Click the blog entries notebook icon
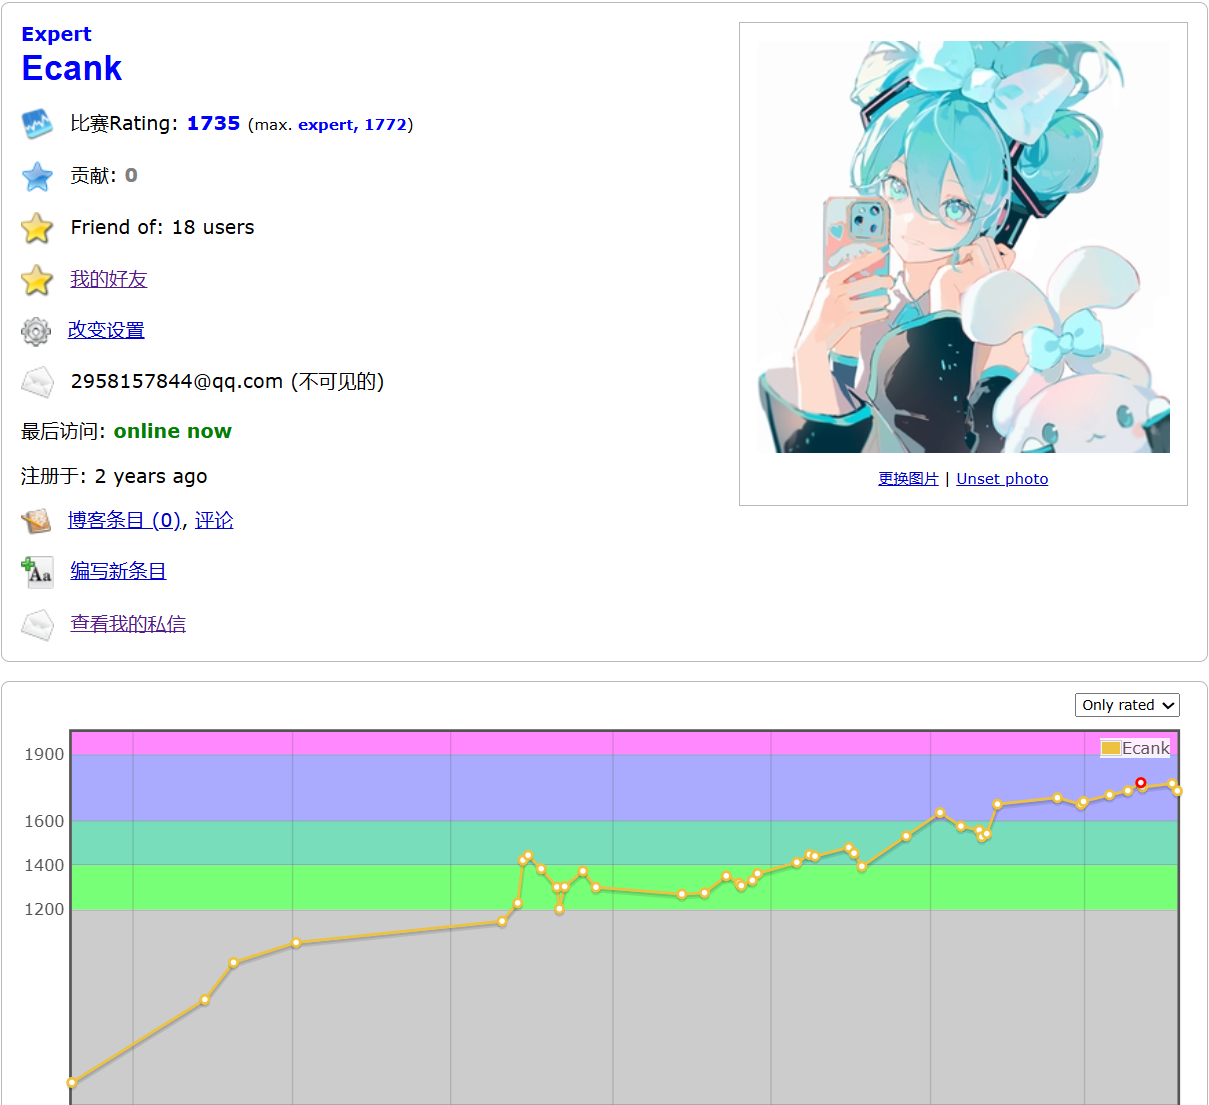This screenshot has height=1105, width=1209. pyautogui.click(x=36, y=521)
